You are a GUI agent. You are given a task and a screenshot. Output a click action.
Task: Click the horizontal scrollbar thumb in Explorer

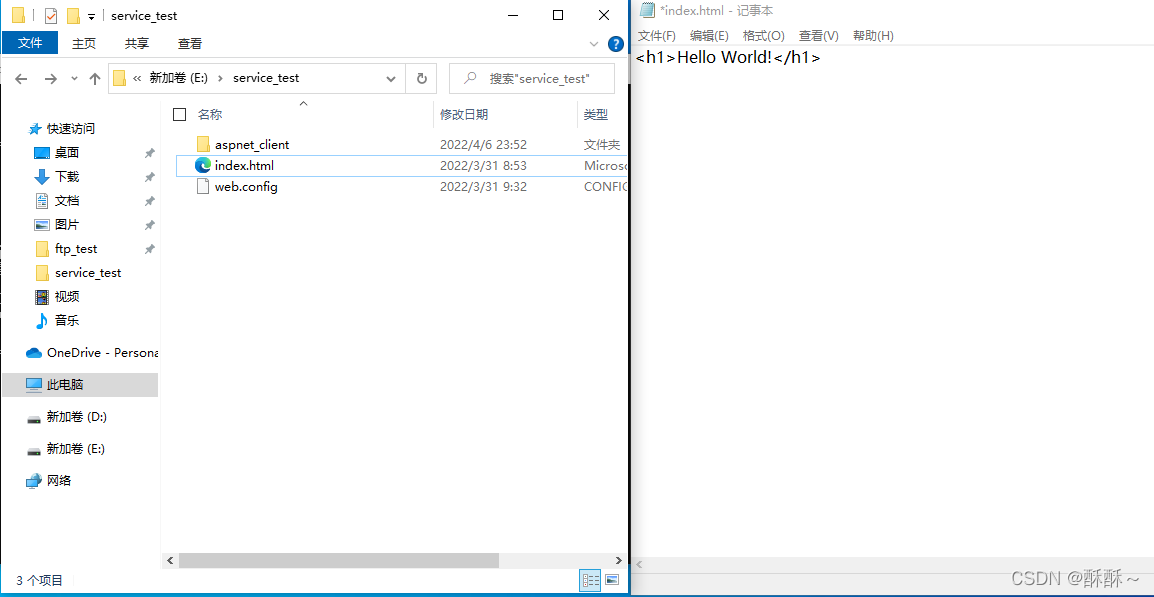tap(339, 560)
